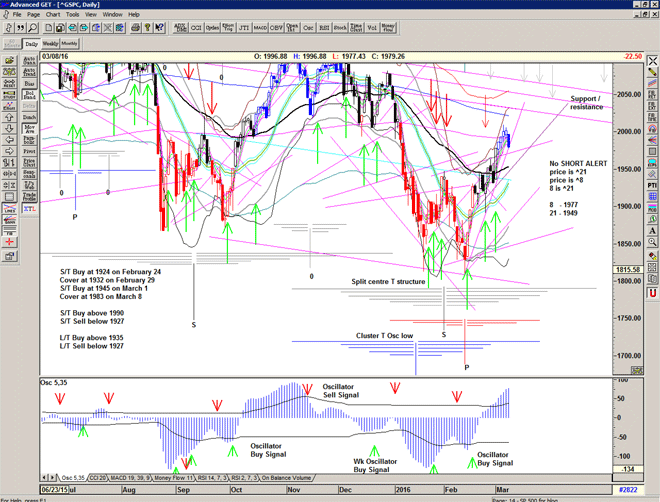The width and height of the screenshot is (660, 502).
Task: Open the Chart menu
Action: [52, 15]
